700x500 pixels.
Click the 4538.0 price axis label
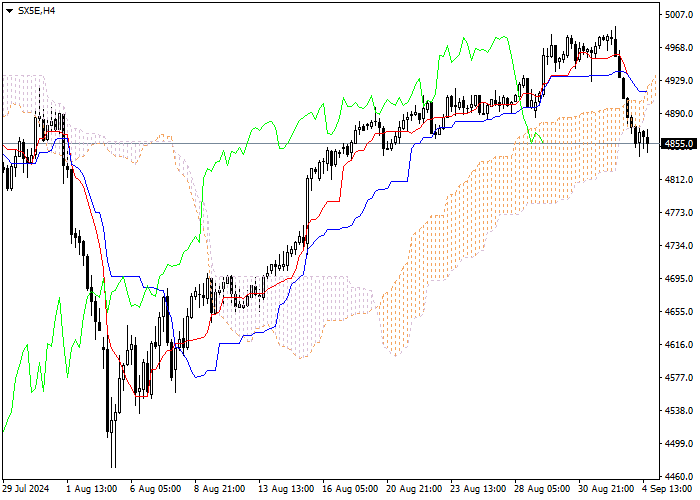point(679,411)
